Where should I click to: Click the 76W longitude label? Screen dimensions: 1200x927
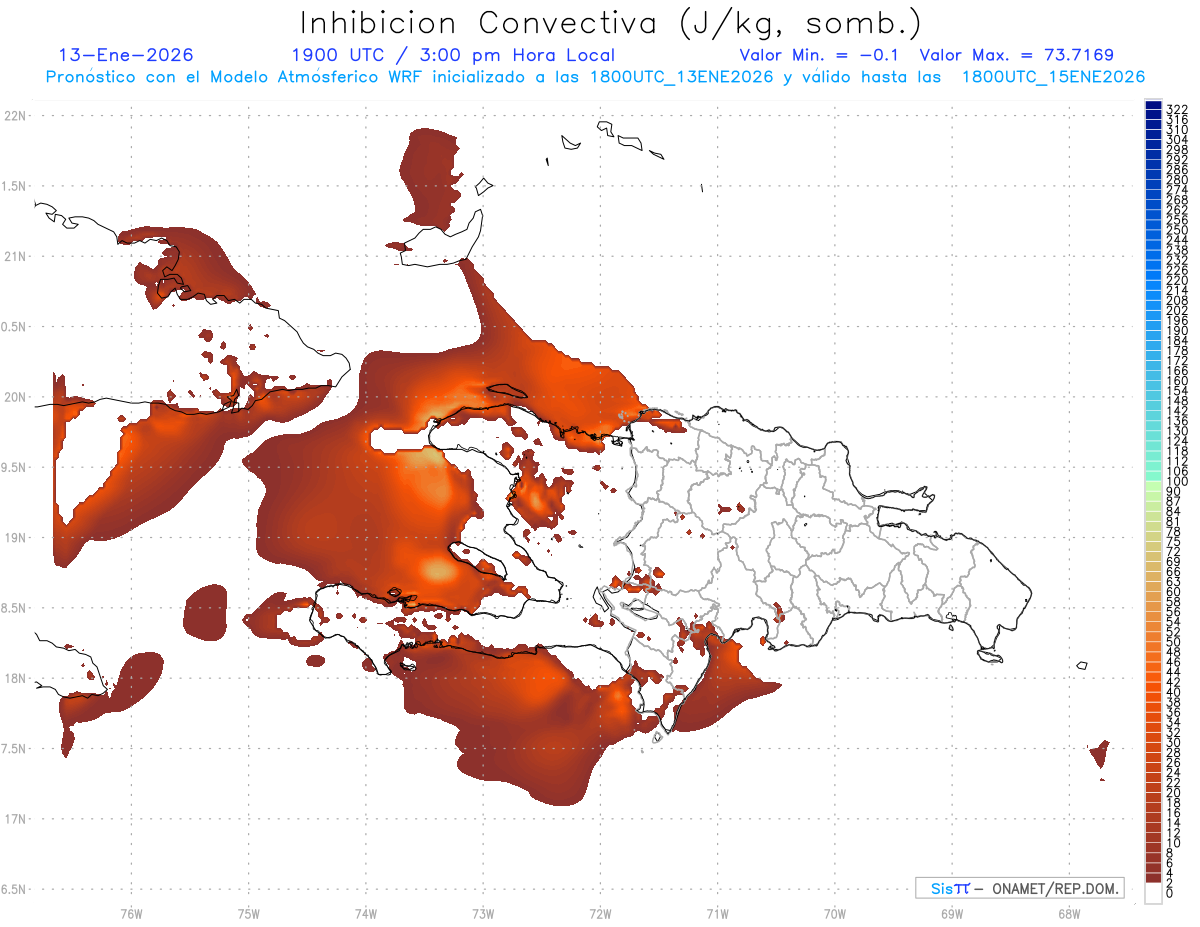[131, 913]
